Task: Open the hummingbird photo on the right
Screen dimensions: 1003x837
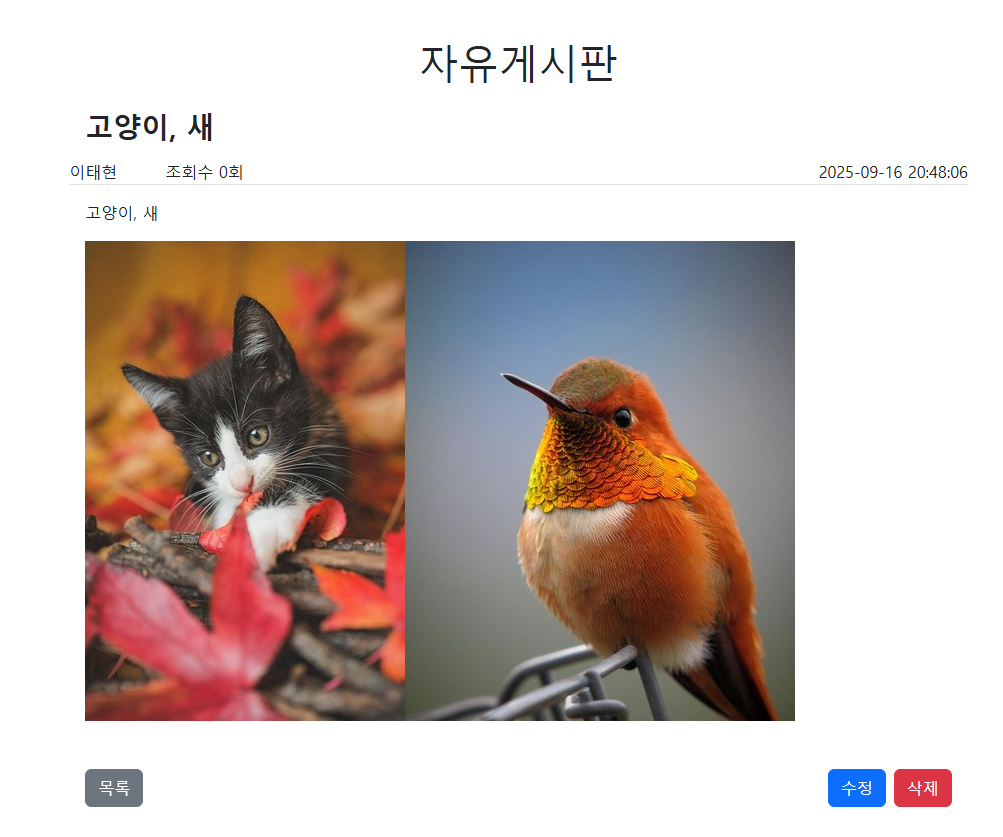Action: (x=600, y=481)
